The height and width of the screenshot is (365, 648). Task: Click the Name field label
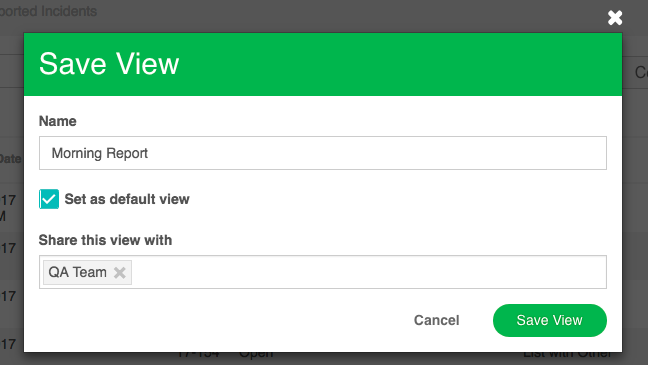tap(57, 121)
